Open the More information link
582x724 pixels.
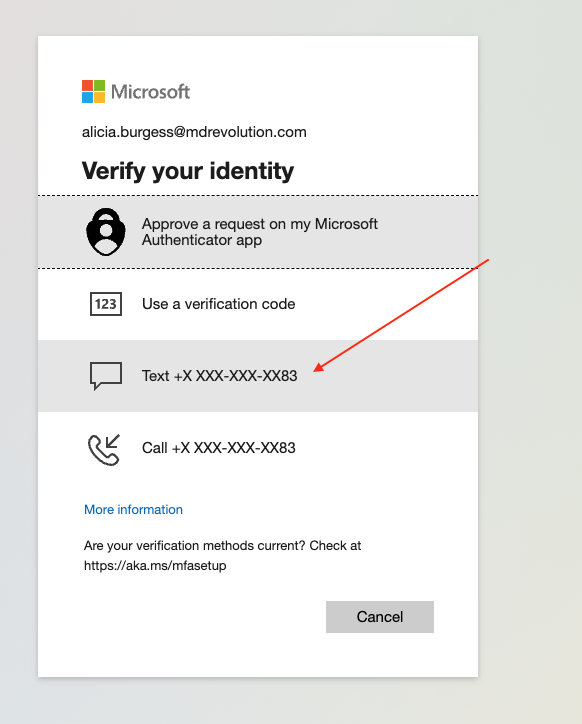[133, 509]
